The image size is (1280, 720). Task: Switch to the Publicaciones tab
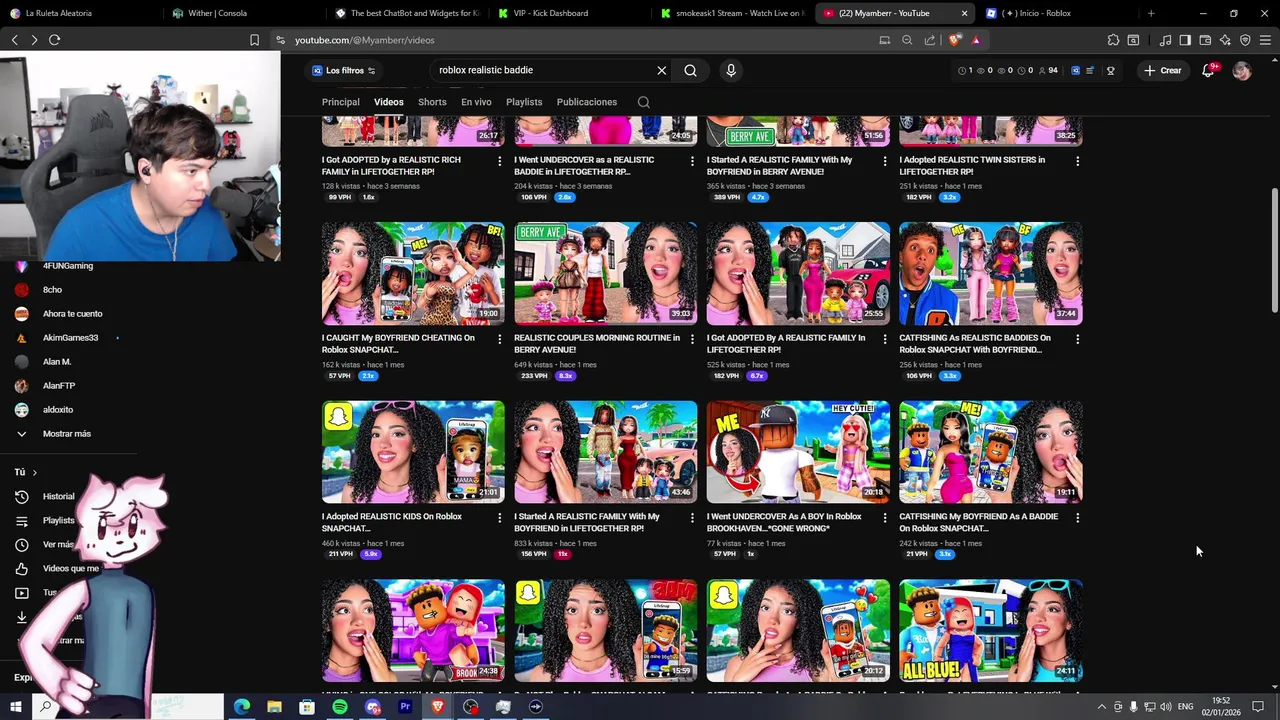pyautogui.click(x=587, y=102)
